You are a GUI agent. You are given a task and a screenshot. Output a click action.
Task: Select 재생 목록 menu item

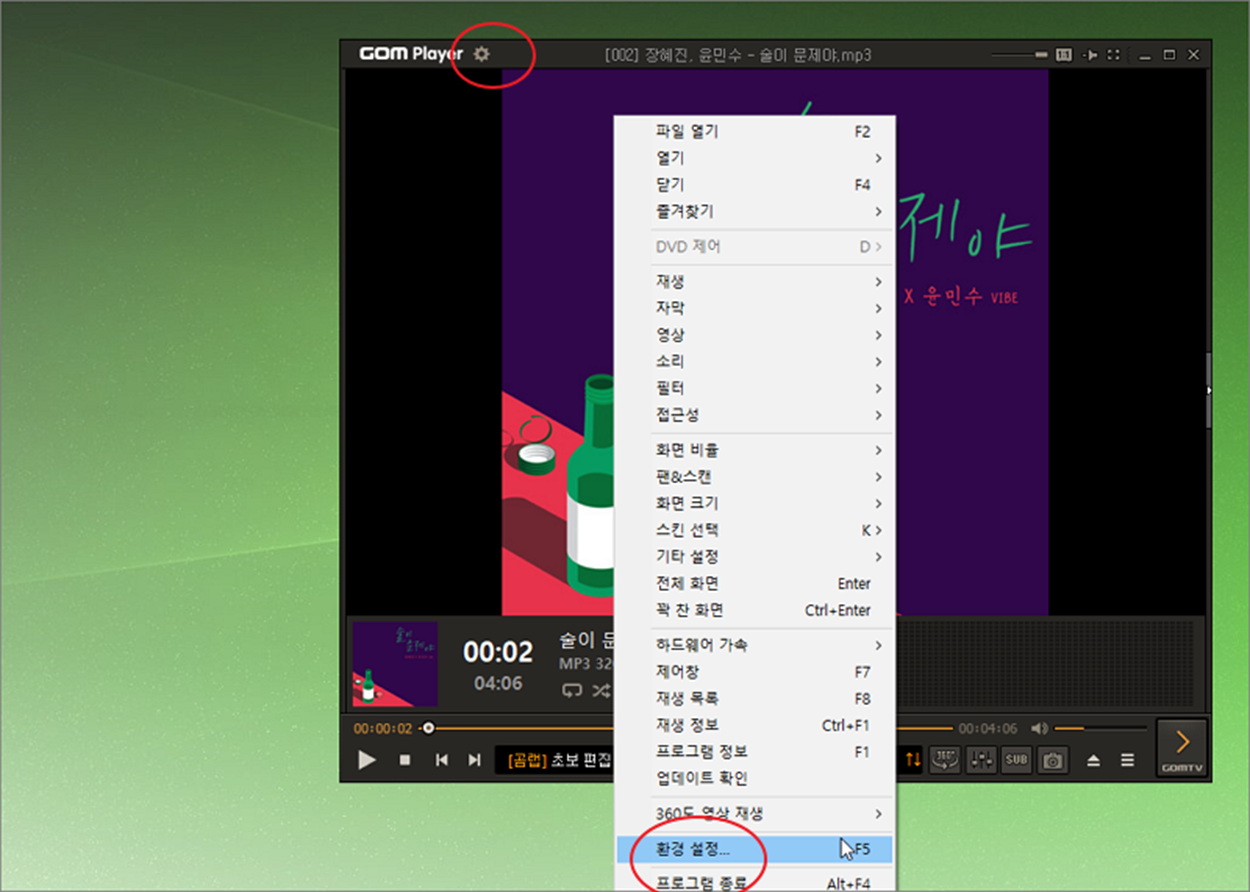coord(754,698)
